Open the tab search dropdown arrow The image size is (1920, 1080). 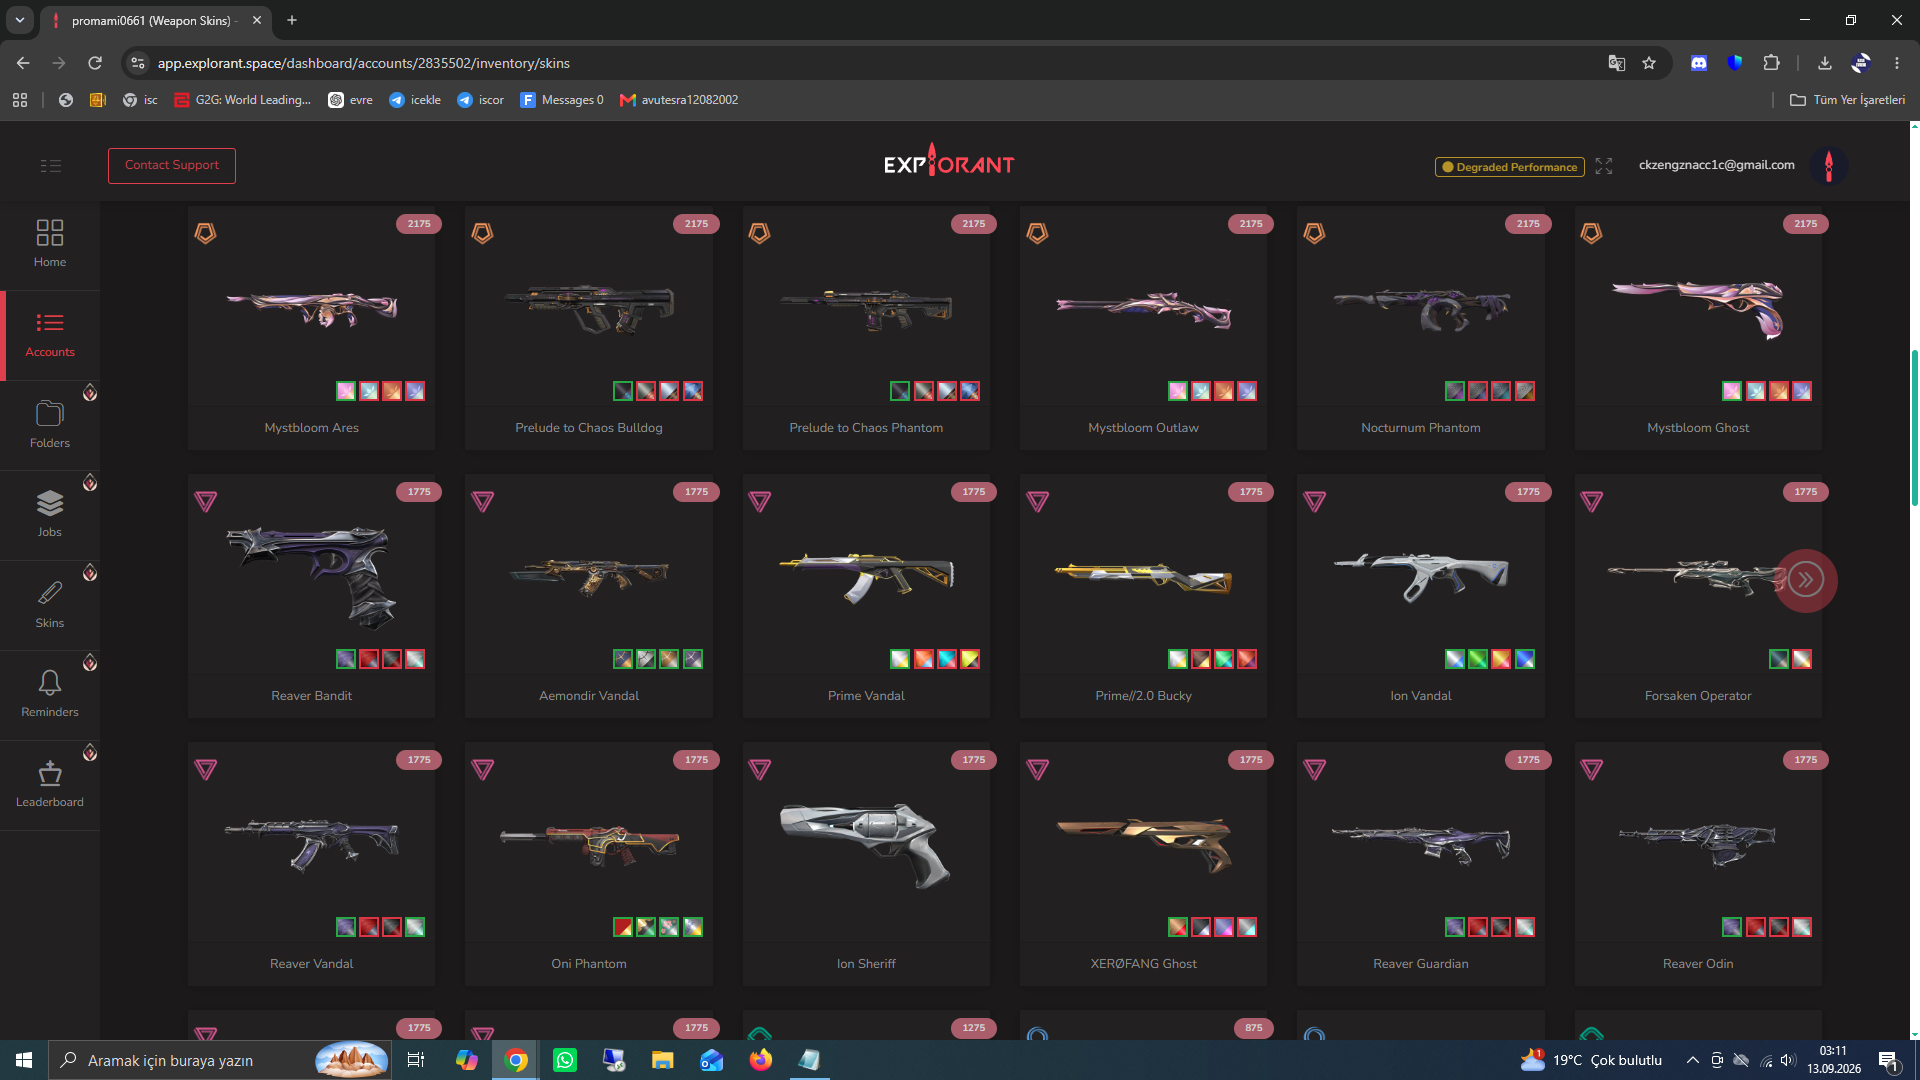click(19, 20)
